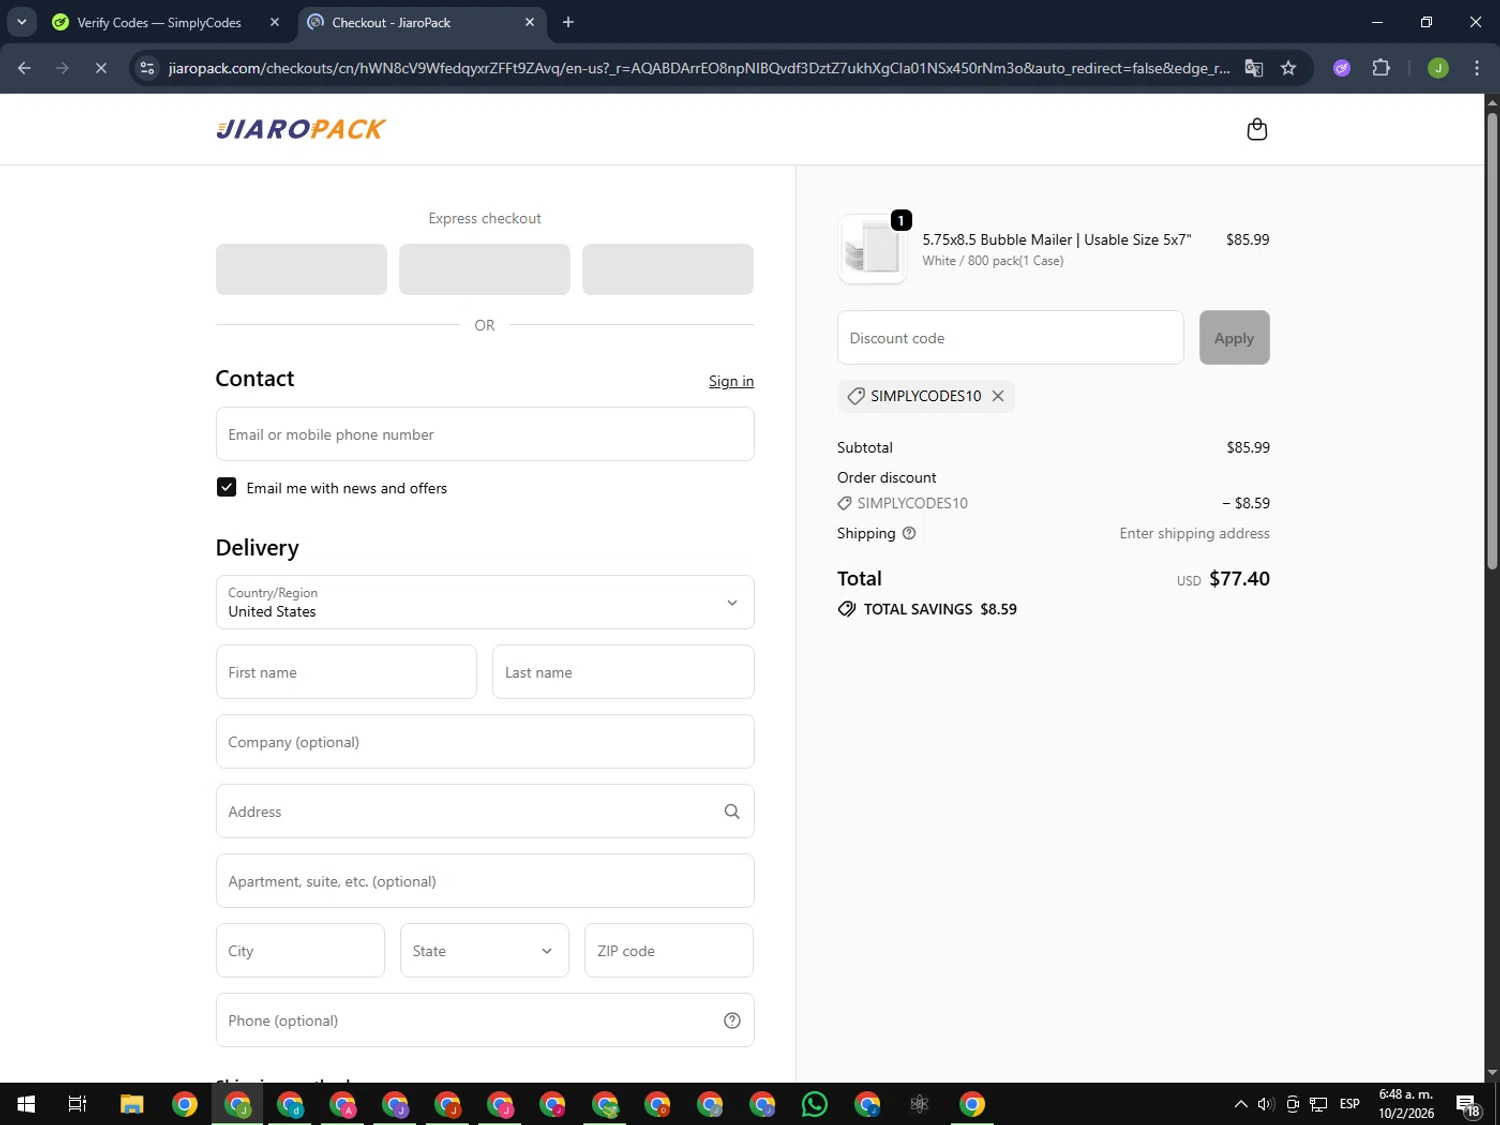
Task: Click the JiaroPack logo
Action: pos(301,129)
